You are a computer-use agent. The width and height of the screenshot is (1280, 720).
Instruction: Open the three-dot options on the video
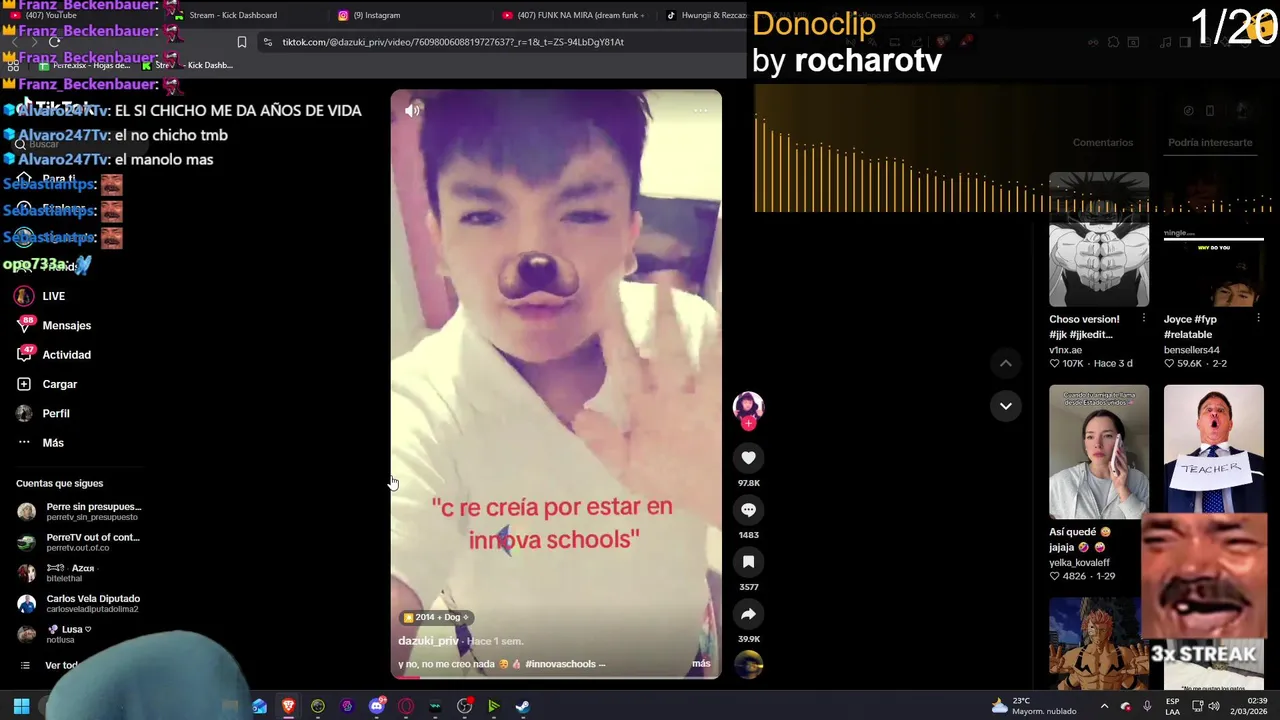[x=700, y=111]
